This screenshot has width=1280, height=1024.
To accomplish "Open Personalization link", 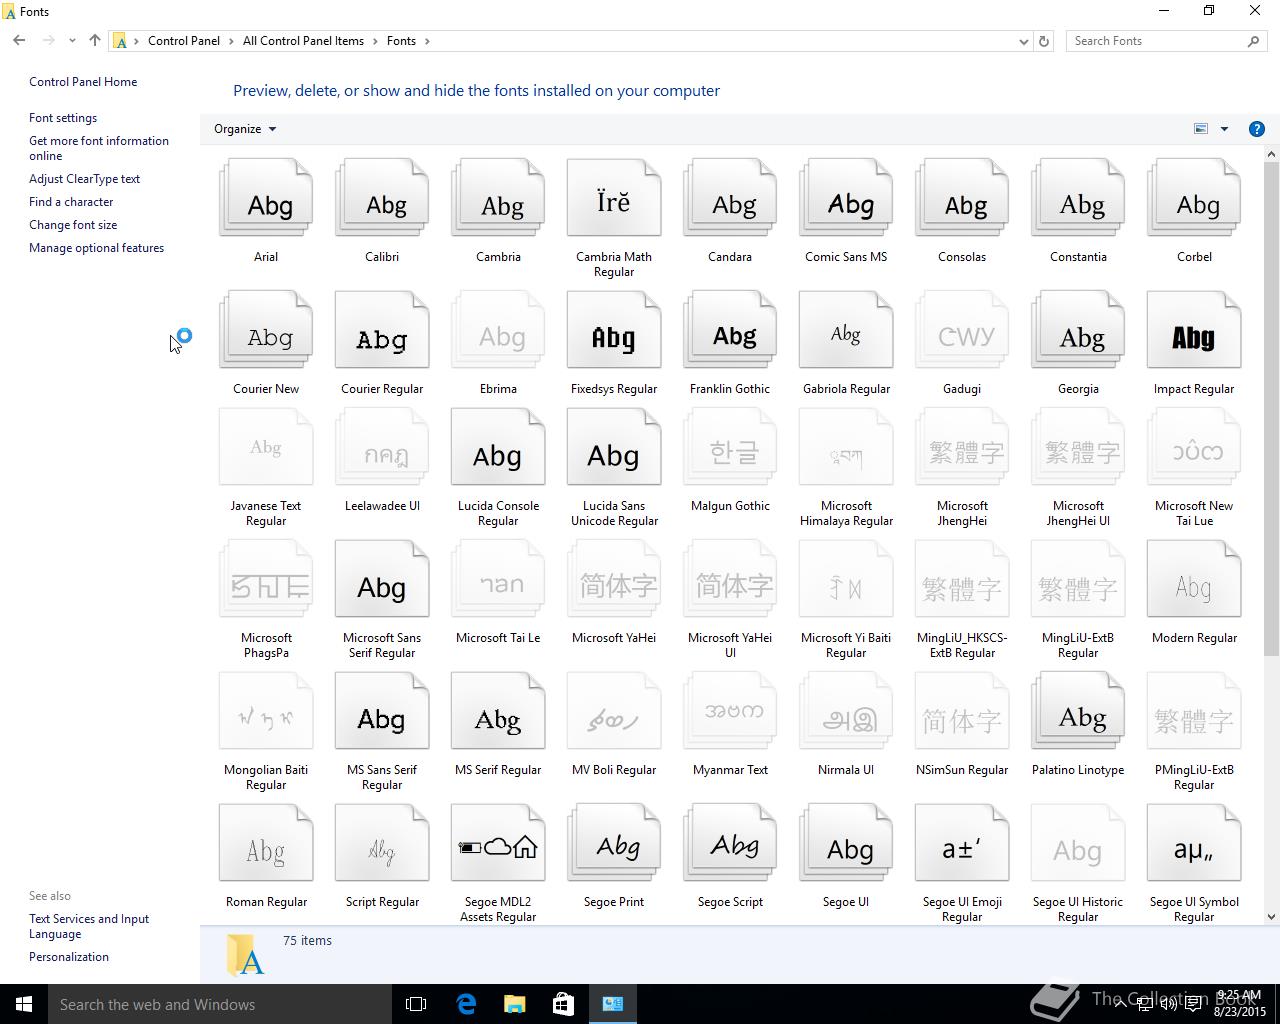I will [x=69, y=957].
